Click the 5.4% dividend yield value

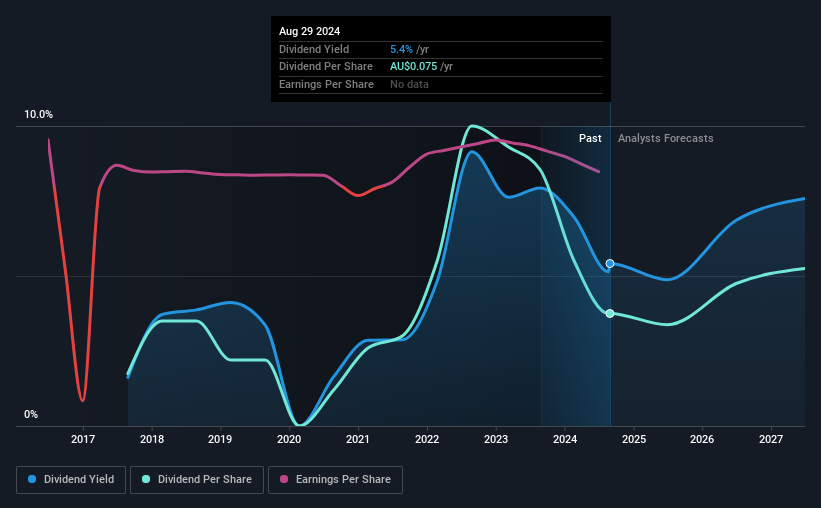point(401,49)
